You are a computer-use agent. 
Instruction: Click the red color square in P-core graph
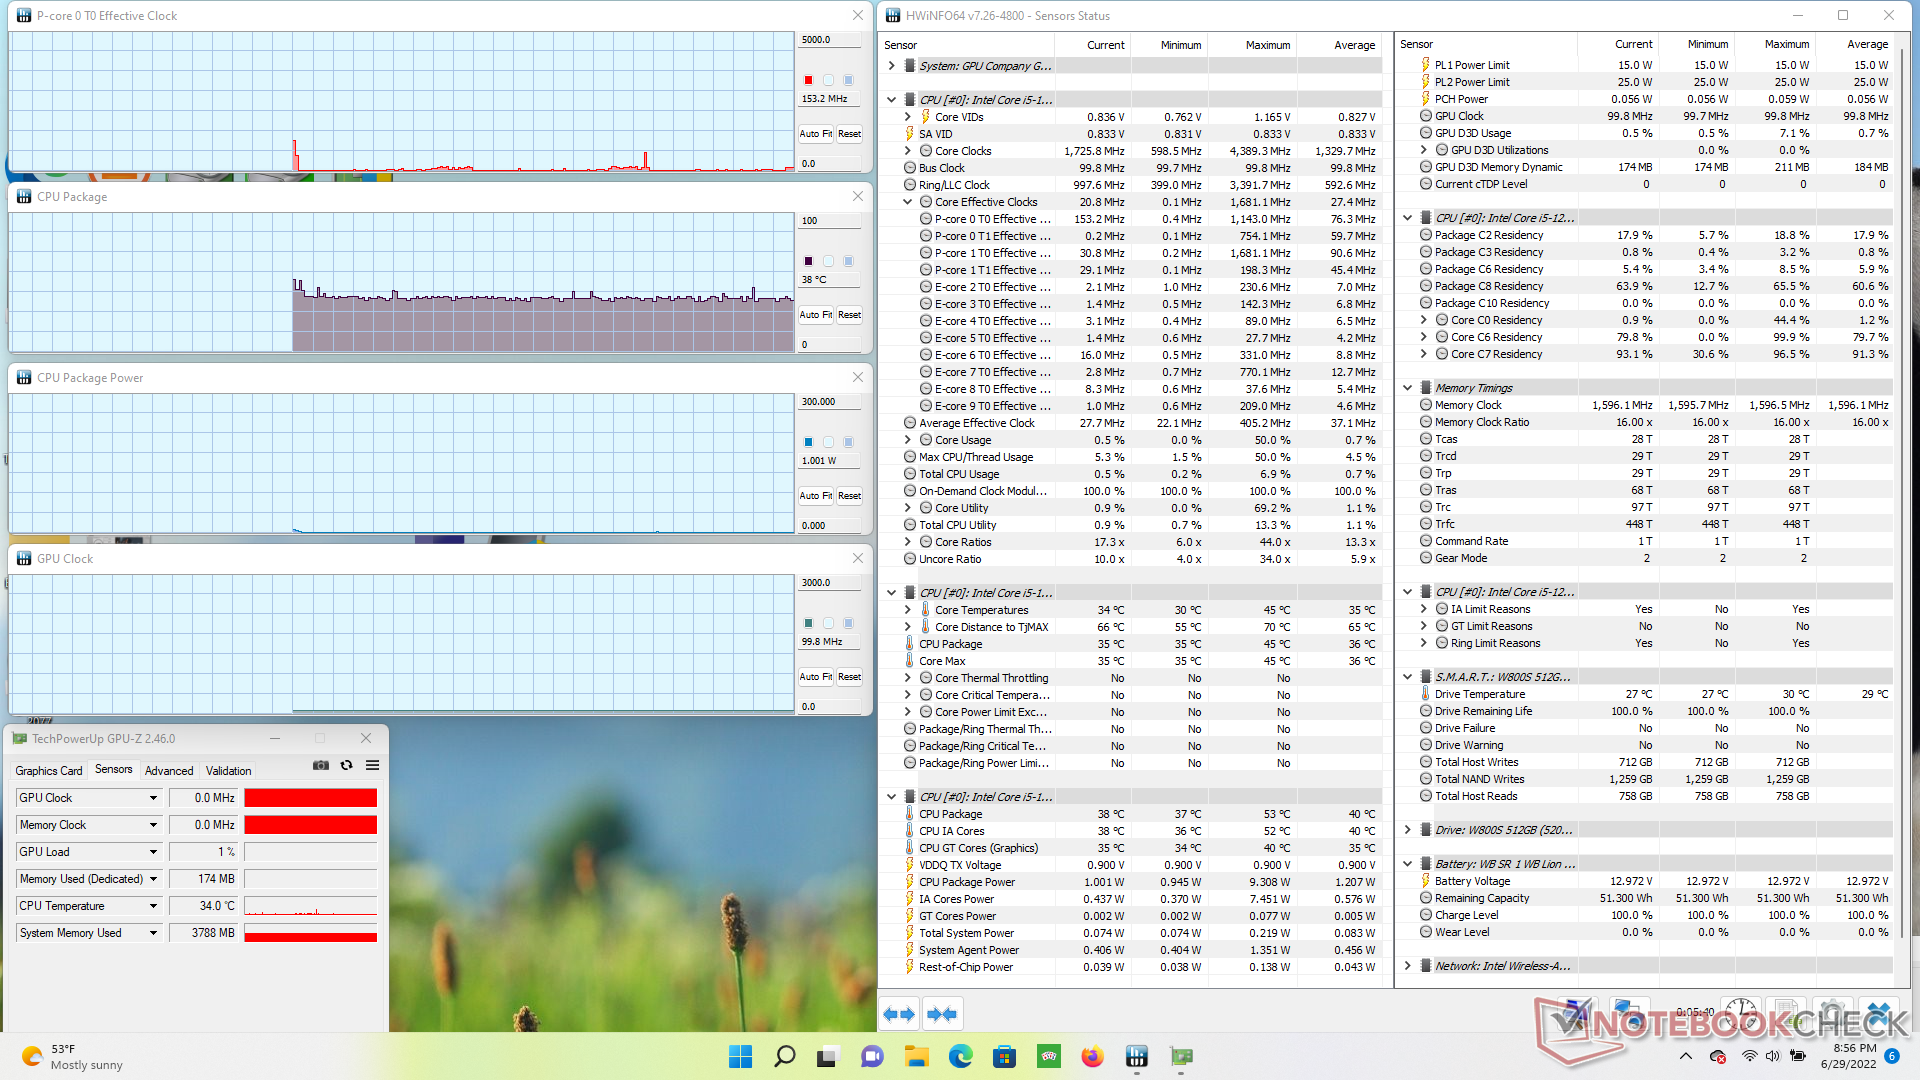tap(808, 80)
